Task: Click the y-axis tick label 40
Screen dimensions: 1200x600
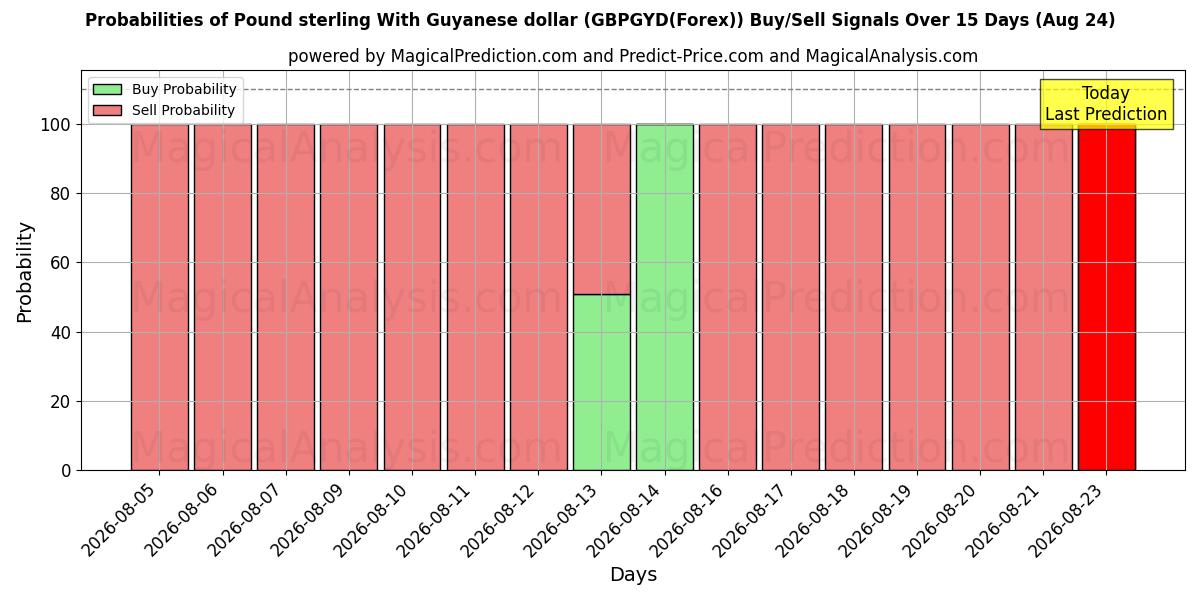Action: point(61,332)
